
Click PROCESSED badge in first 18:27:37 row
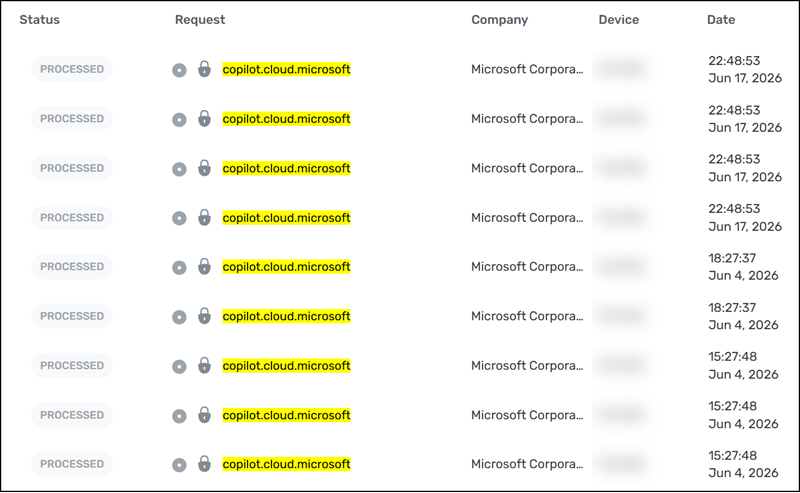(x=72, y=267)
